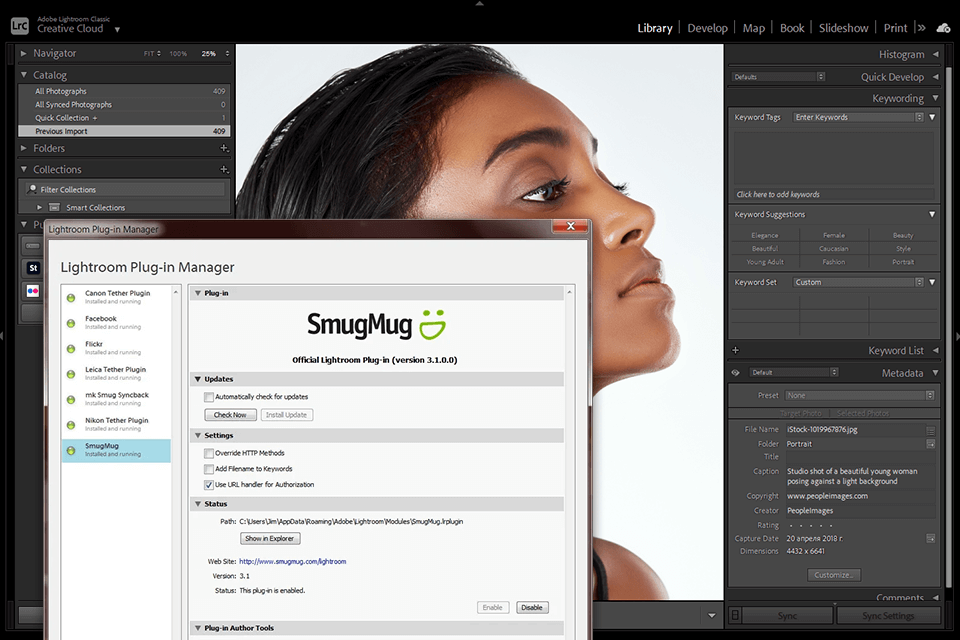Open the Book module
Screen dimensions: 960x640
[792, 28]
